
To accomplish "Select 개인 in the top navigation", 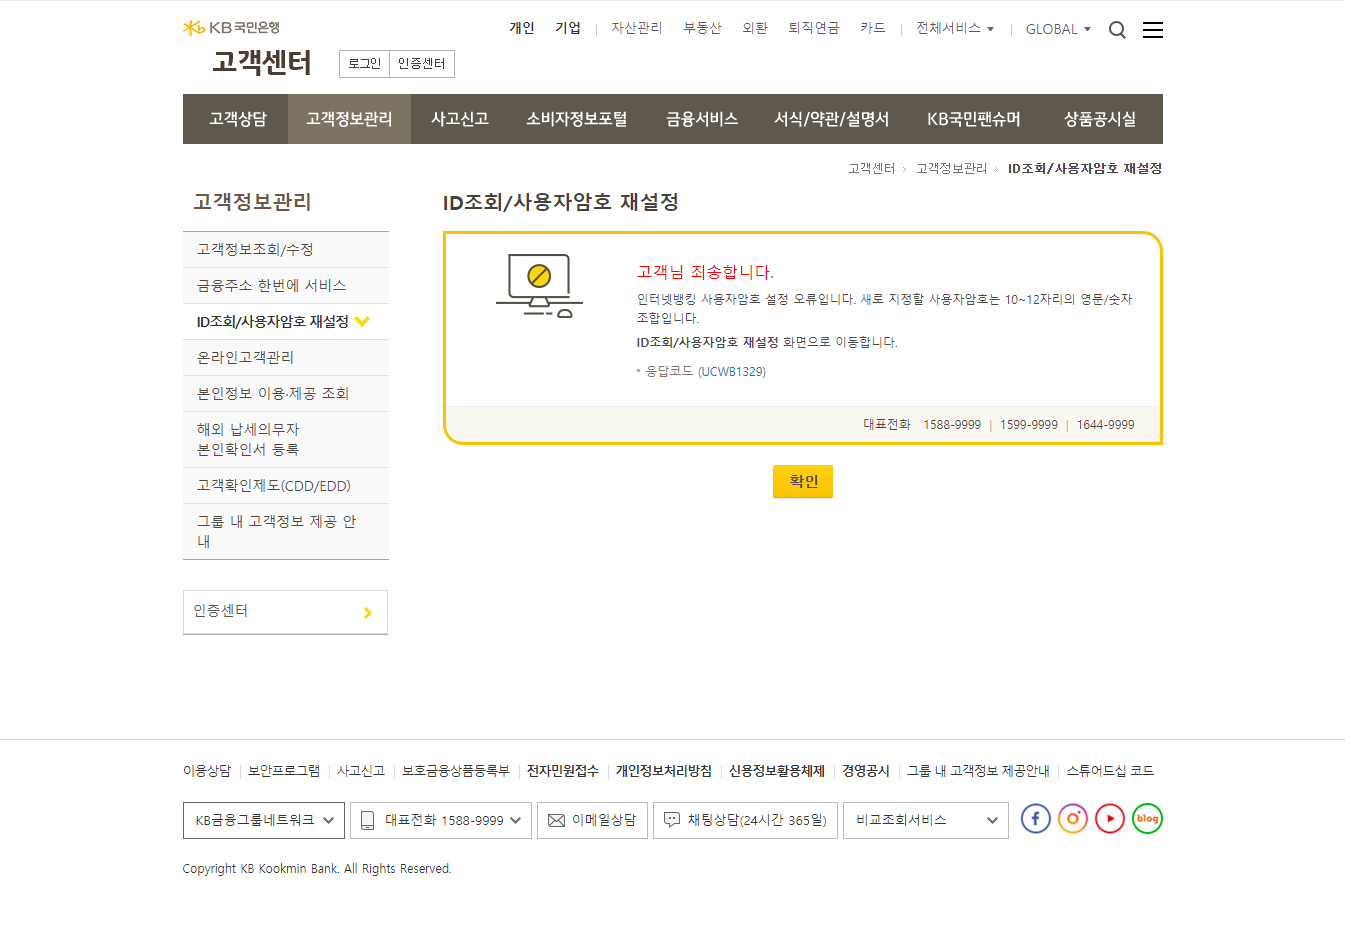I will click(x=522, y=28).
